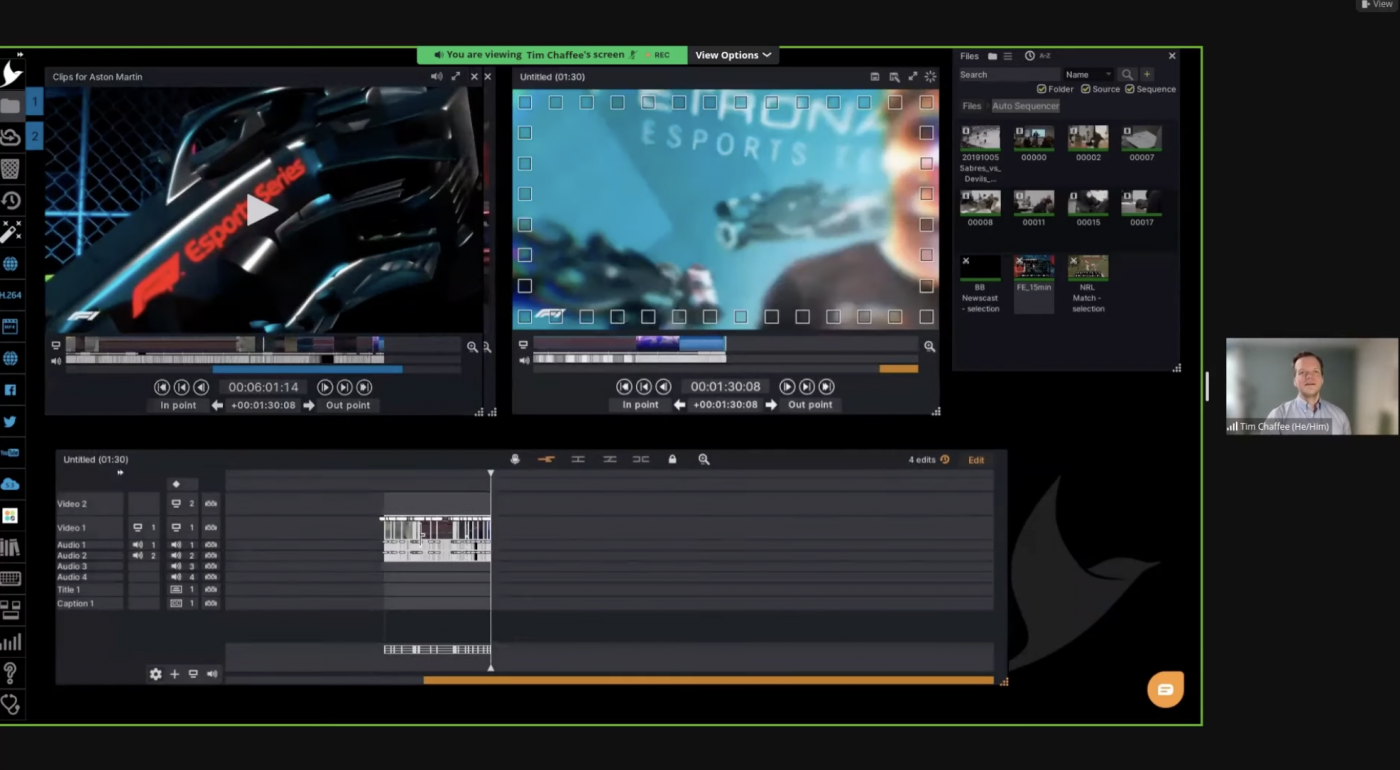Click the padlock icon in timeline toolbar
The height and width of the screenshot is (770, 1400).
[672, 459]
